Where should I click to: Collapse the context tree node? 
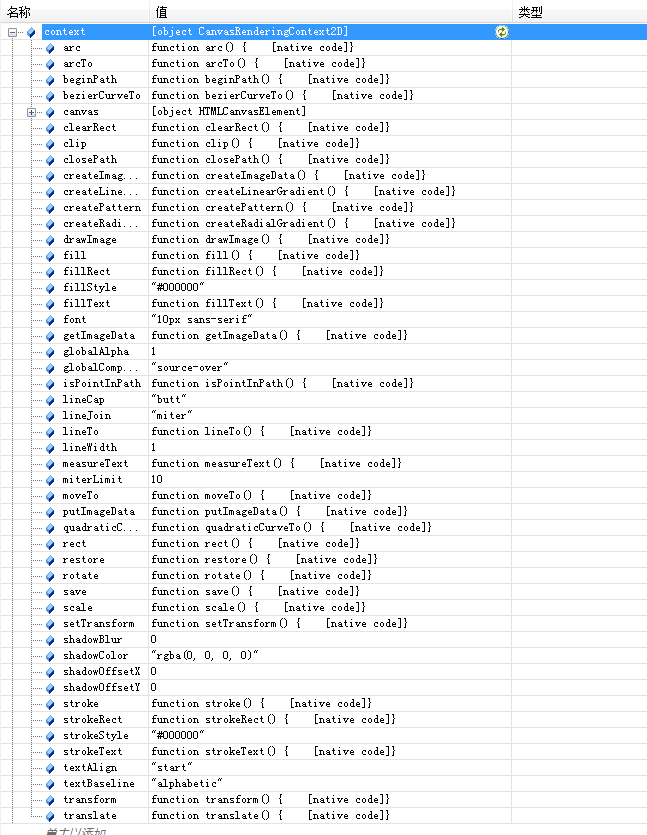(x=12, y=32)
